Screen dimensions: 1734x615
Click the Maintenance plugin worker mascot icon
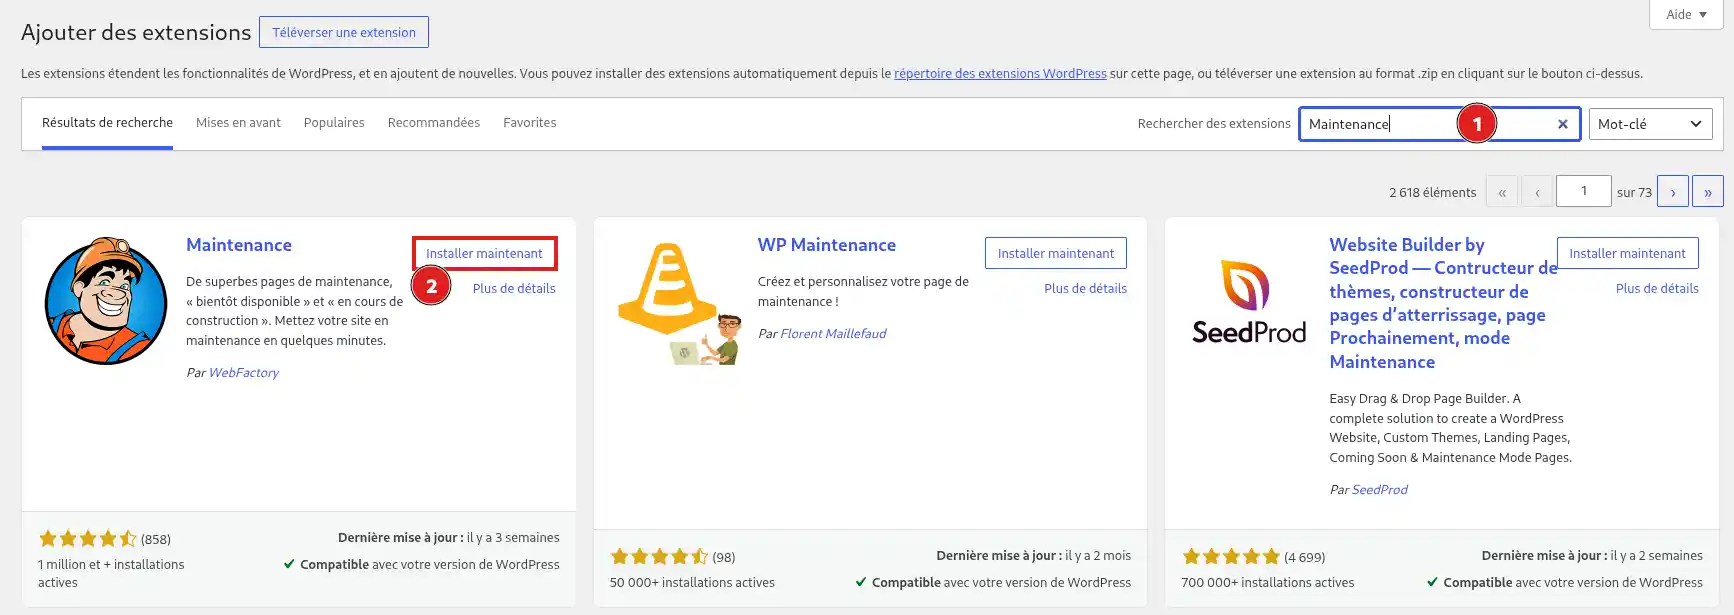106,301
